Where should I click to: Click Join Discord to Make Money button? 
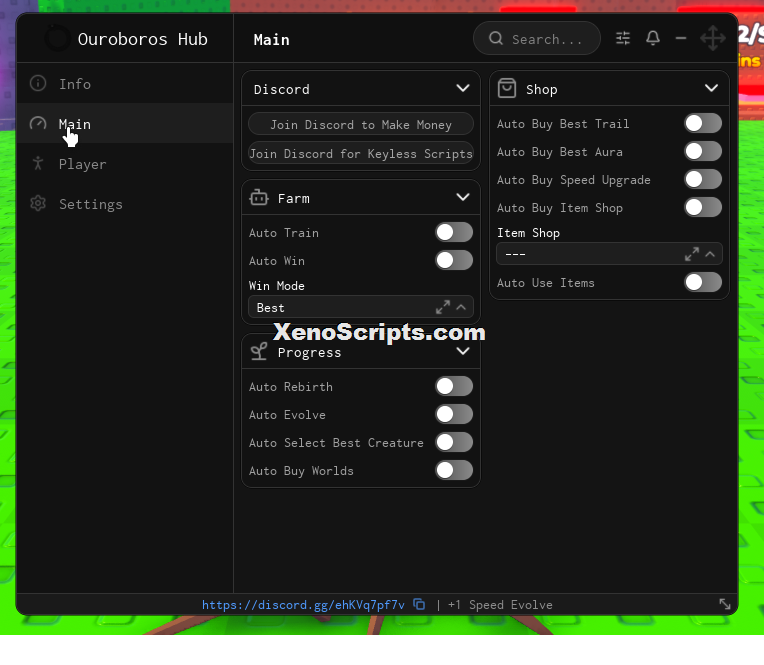pyautogui.click(x=361, y=125)
